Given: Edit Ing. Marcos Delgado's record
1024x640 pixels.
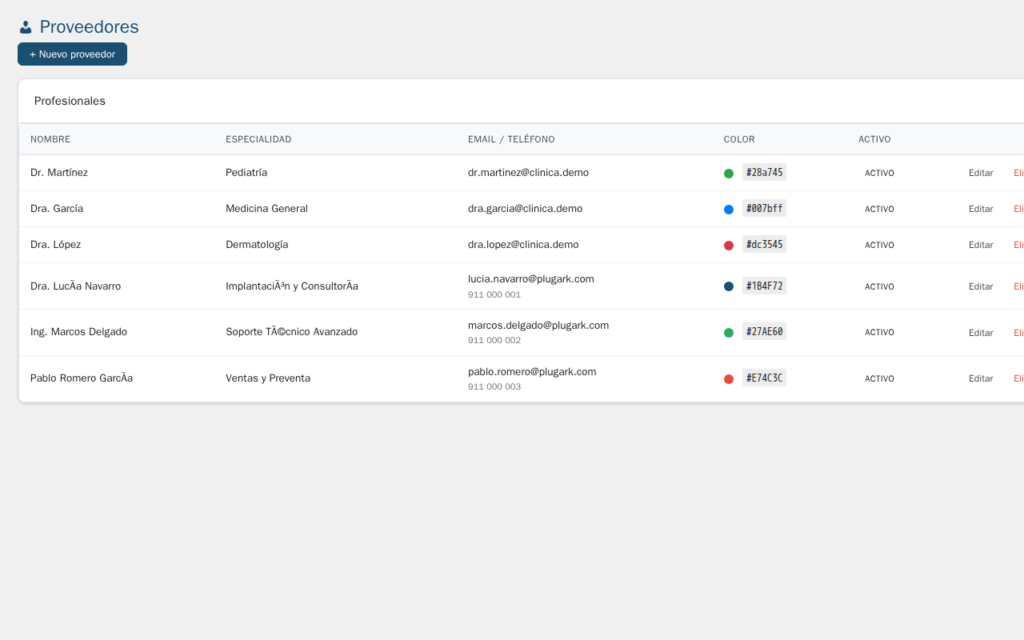Looking at the screenshot, I should pos(980,332).
